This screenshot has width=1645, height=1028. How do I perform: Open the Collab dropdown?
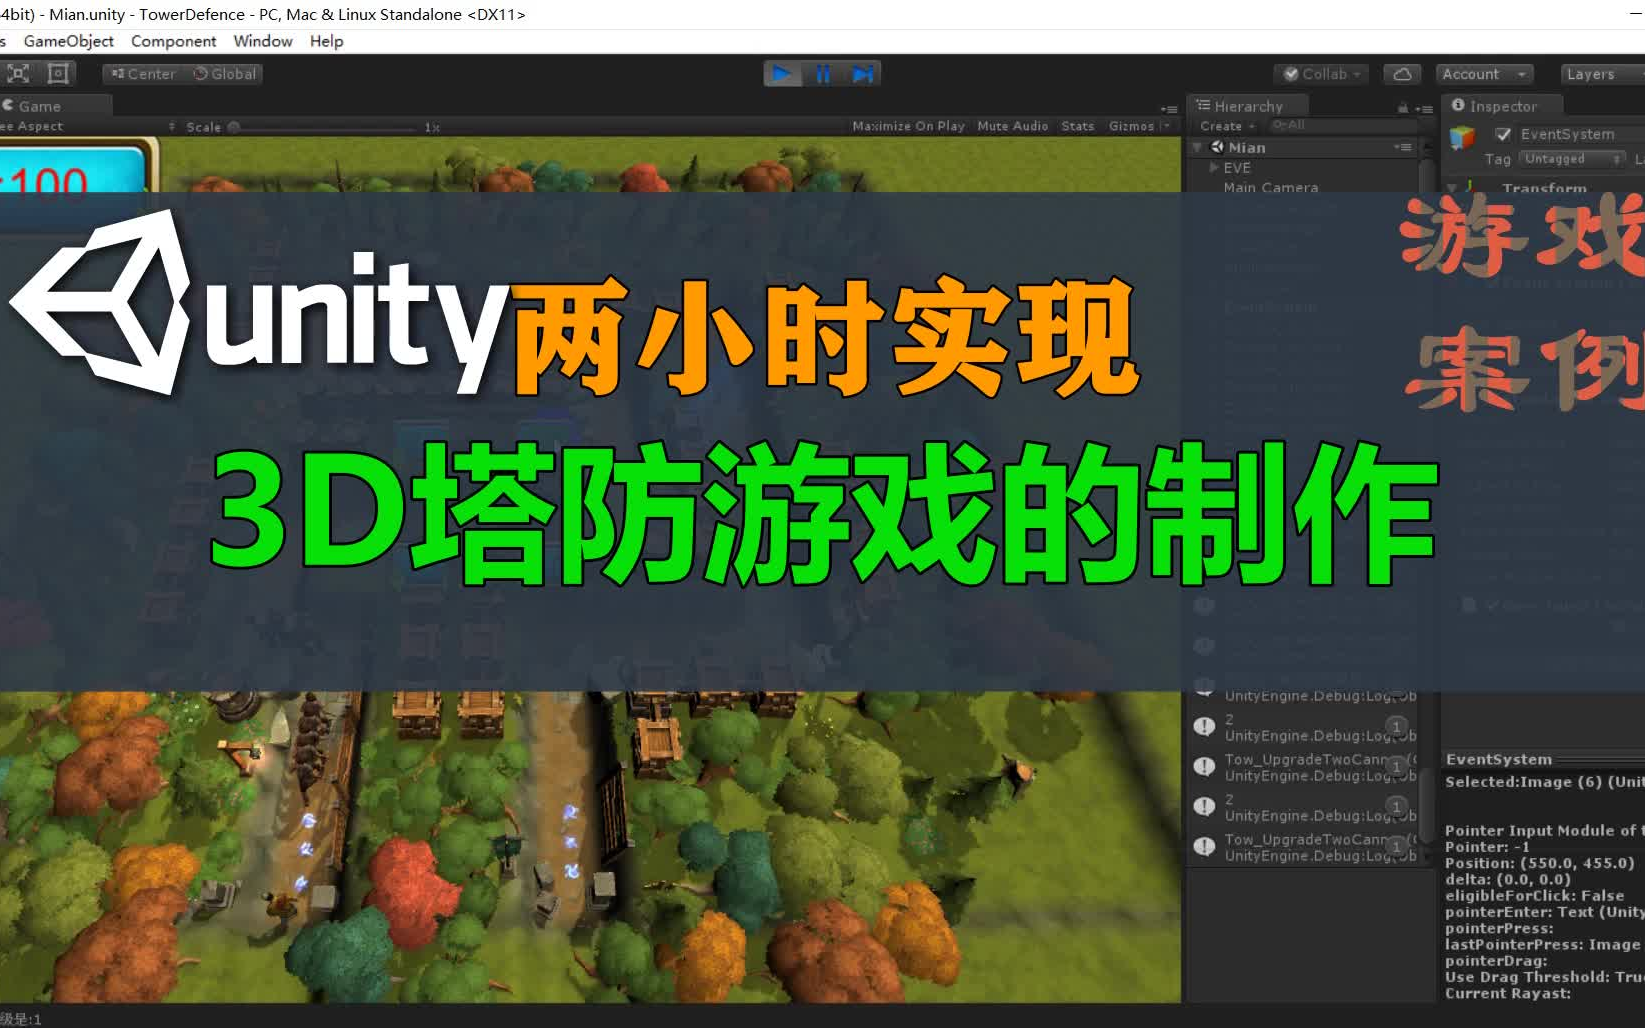click(1322, 74)
